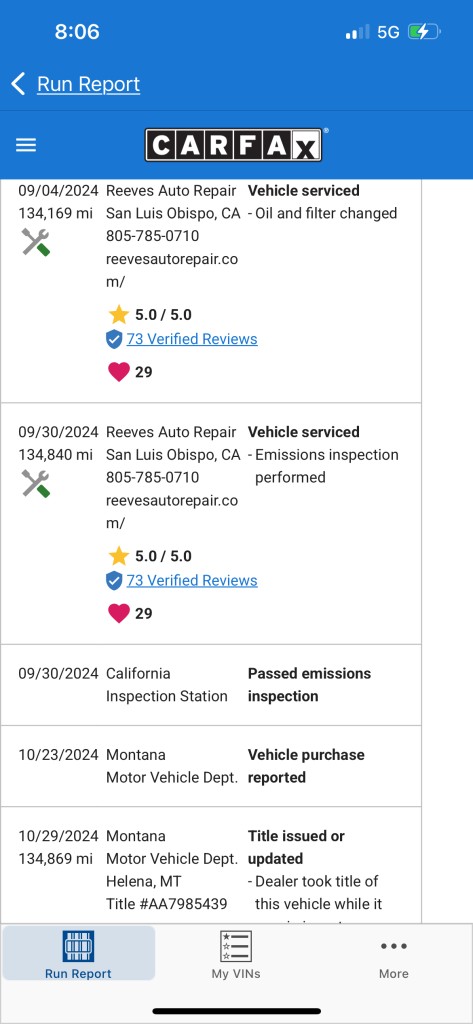Tap the back chevron beside Run Report
Viewport: 473px width, 1024px height.
18,84
